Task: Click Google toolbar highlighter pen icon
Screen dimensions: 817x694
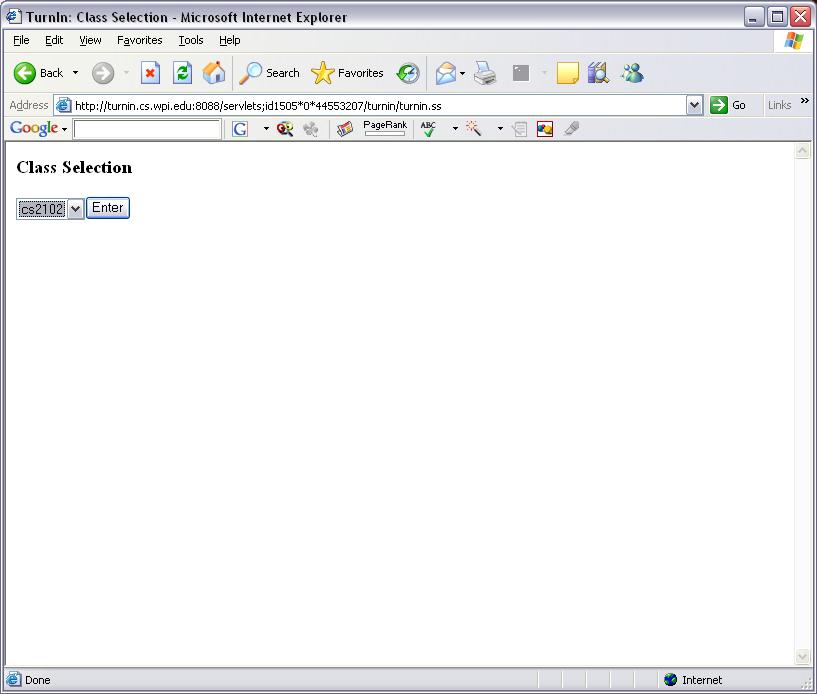Action: click(x=572, y=129)
